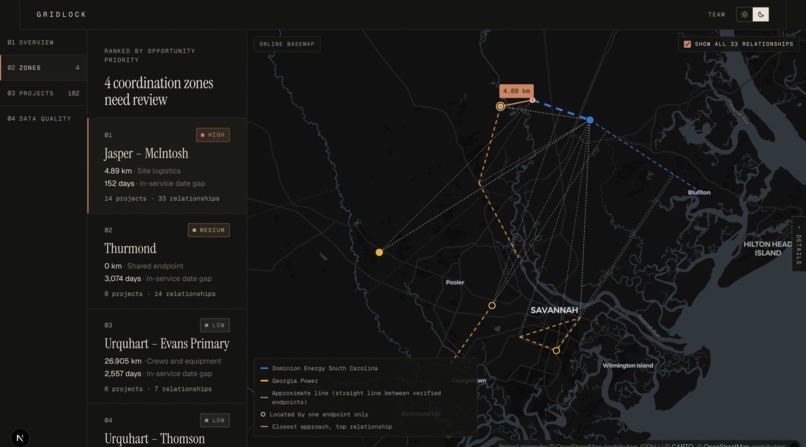
Task: Click the 4.89 km distance label
Action: pos(516,91)
